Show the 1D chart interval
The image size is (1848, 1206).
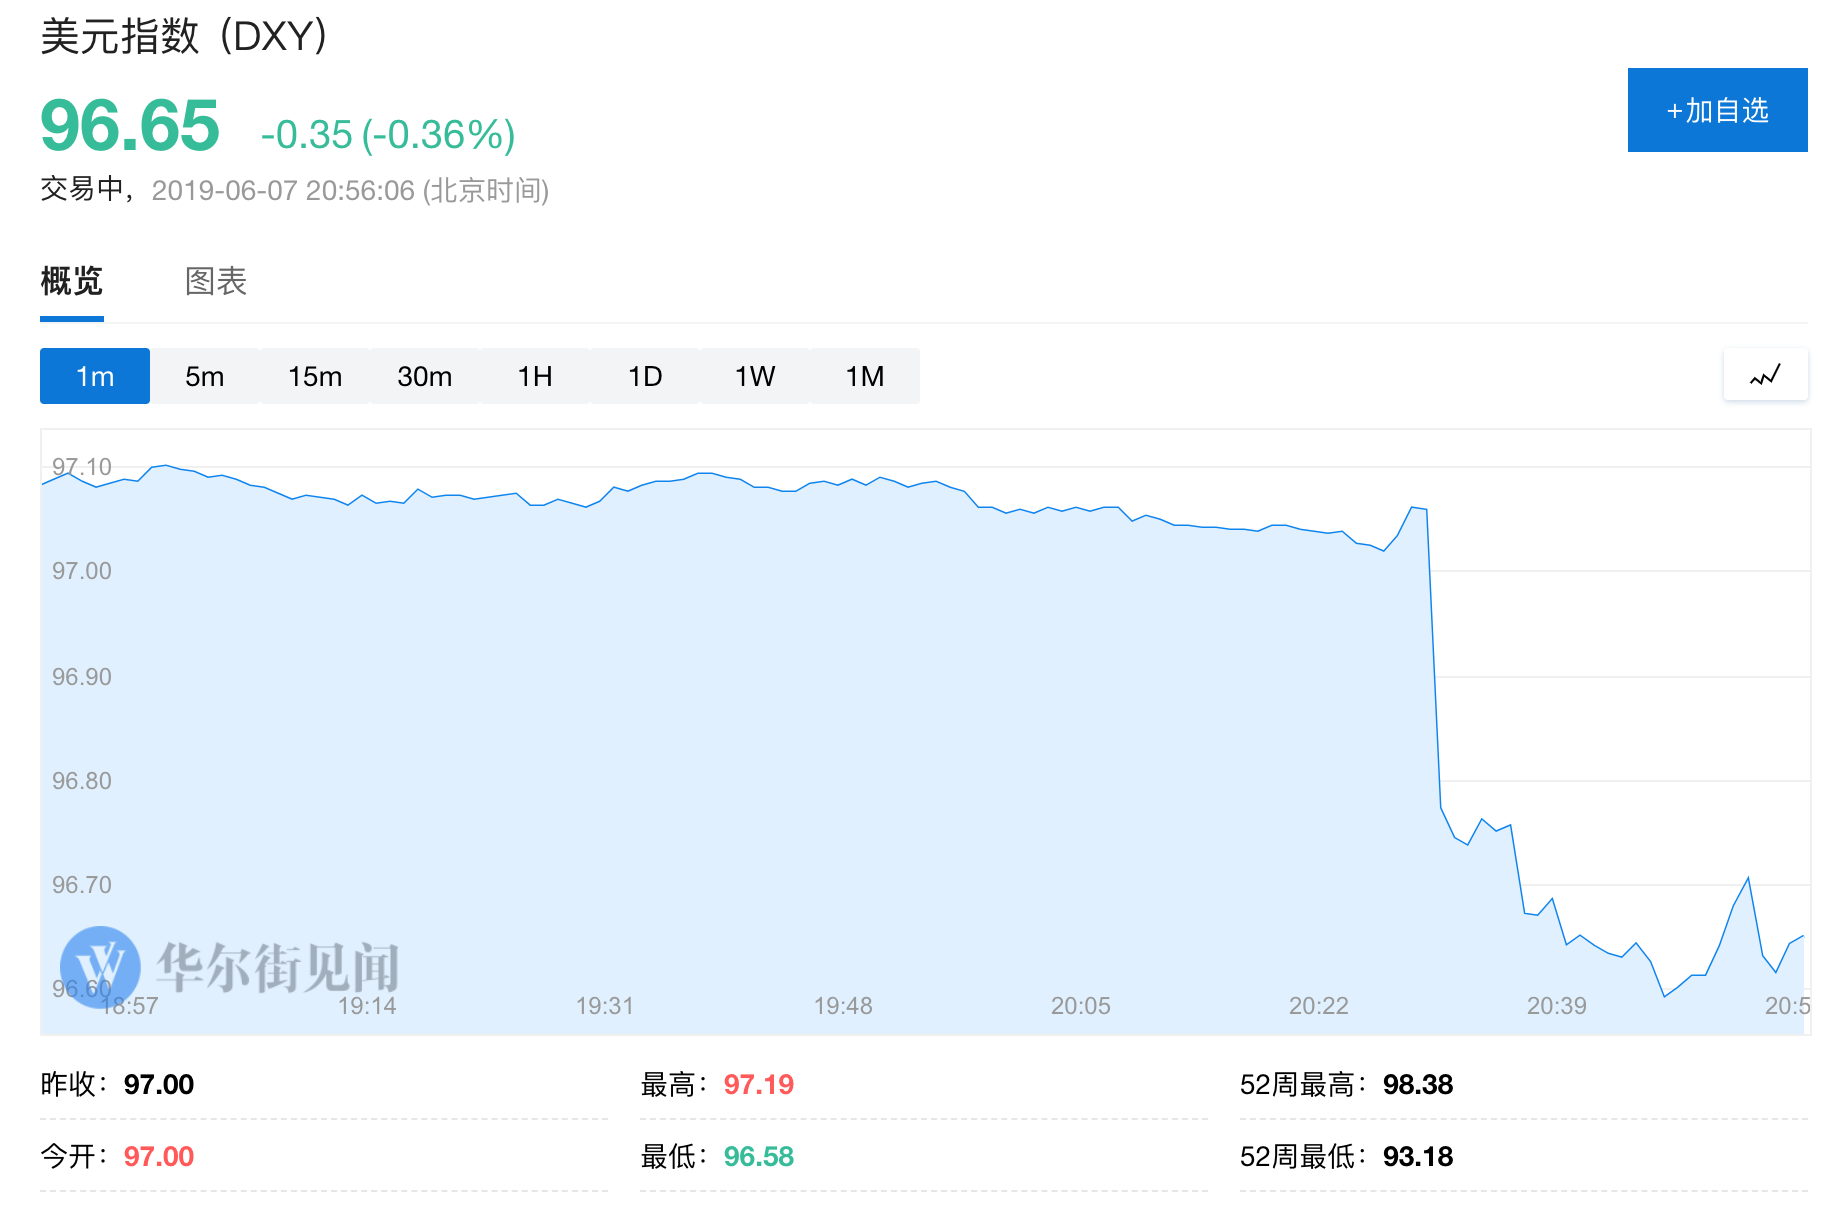pos(645,376)
